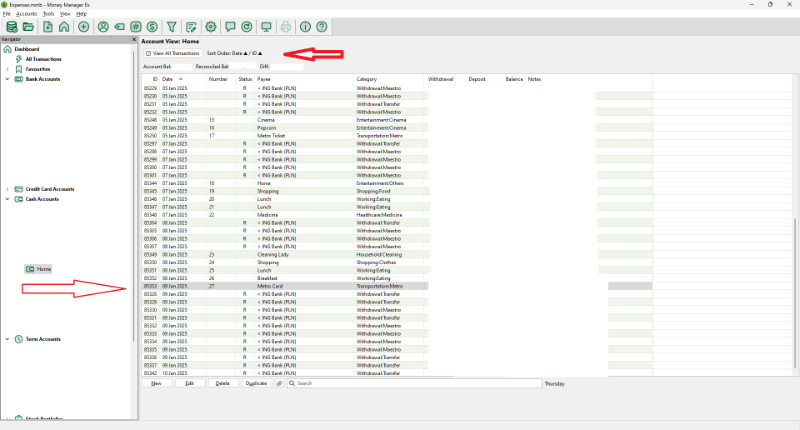Viewport: 800px width, 430px height.
Task: Click the New Database toolbar icon
Action: 11,27
